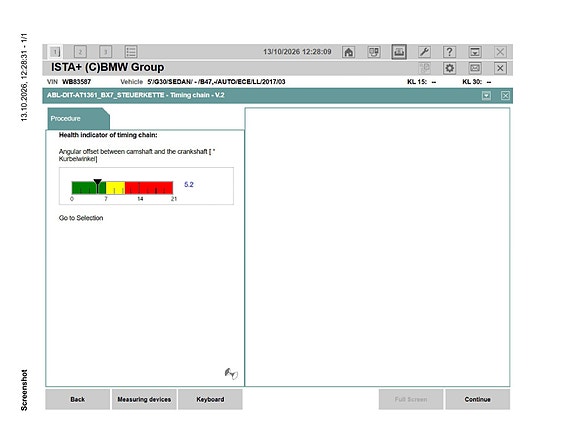This screenshot has width=575, height=444.
Task: Open the on-screen Keyboard
Action: [210, 399]
